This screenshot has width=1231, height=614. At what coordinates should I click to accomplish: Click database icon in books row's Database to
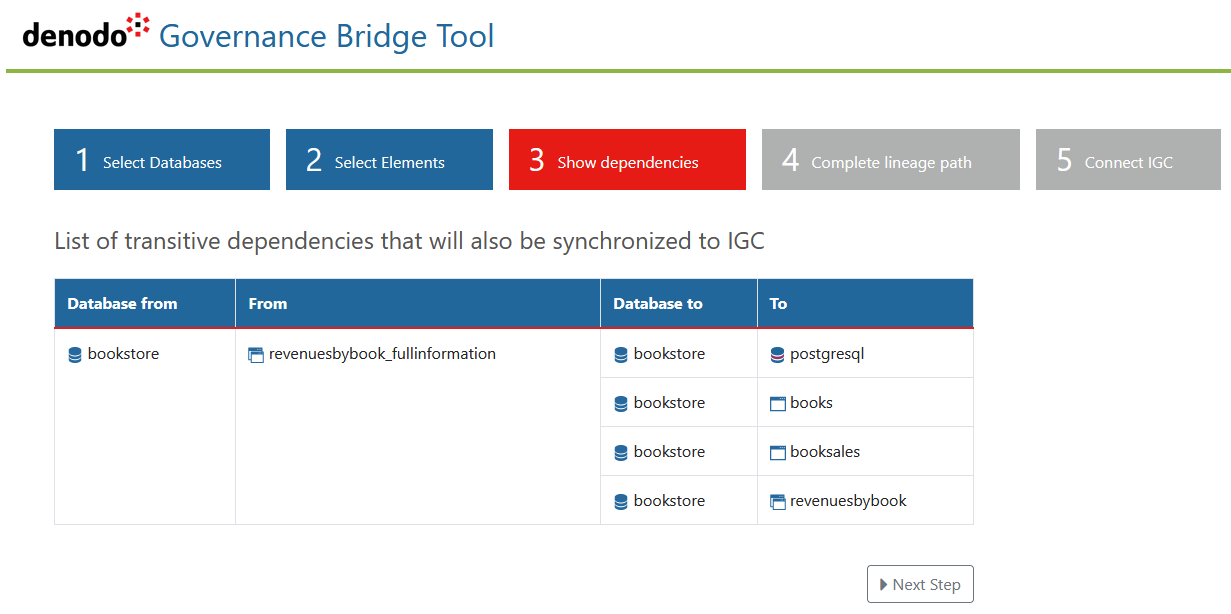pyautogui.click(x=621, y=404)
